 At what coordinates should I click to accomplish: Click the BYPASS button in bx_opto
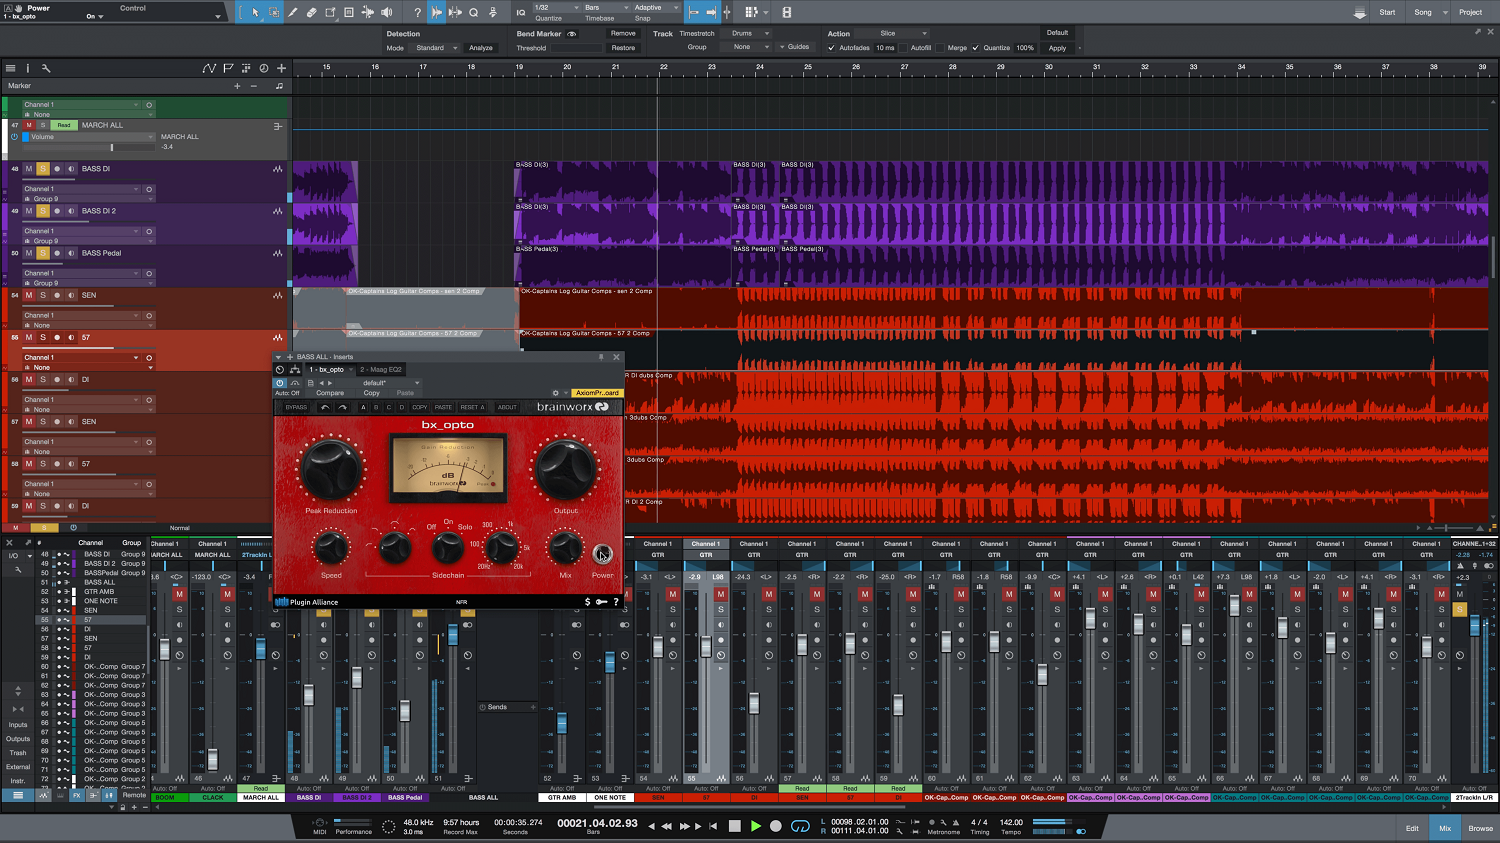pos(296,407)
